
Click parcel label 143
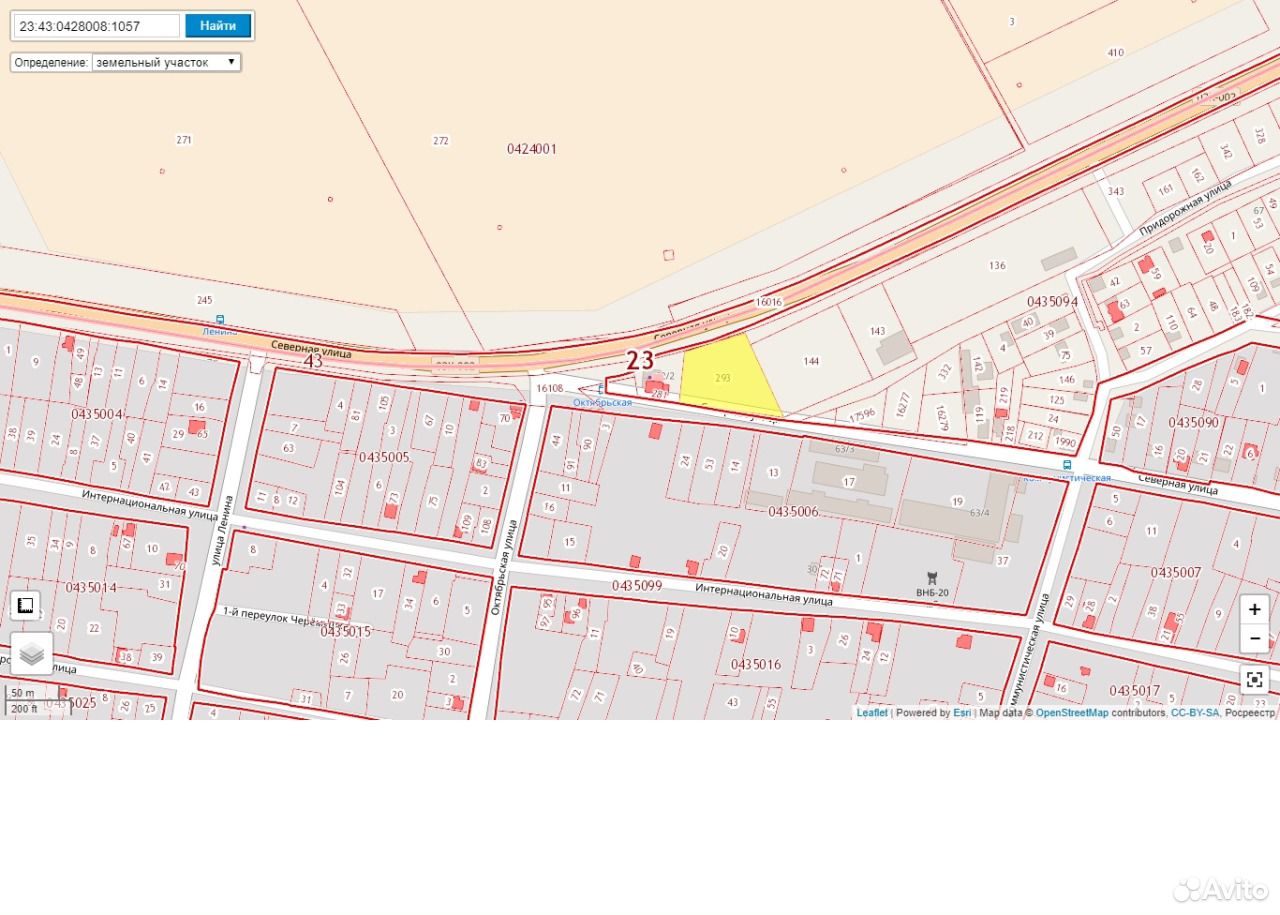click(x=878, y=331)
